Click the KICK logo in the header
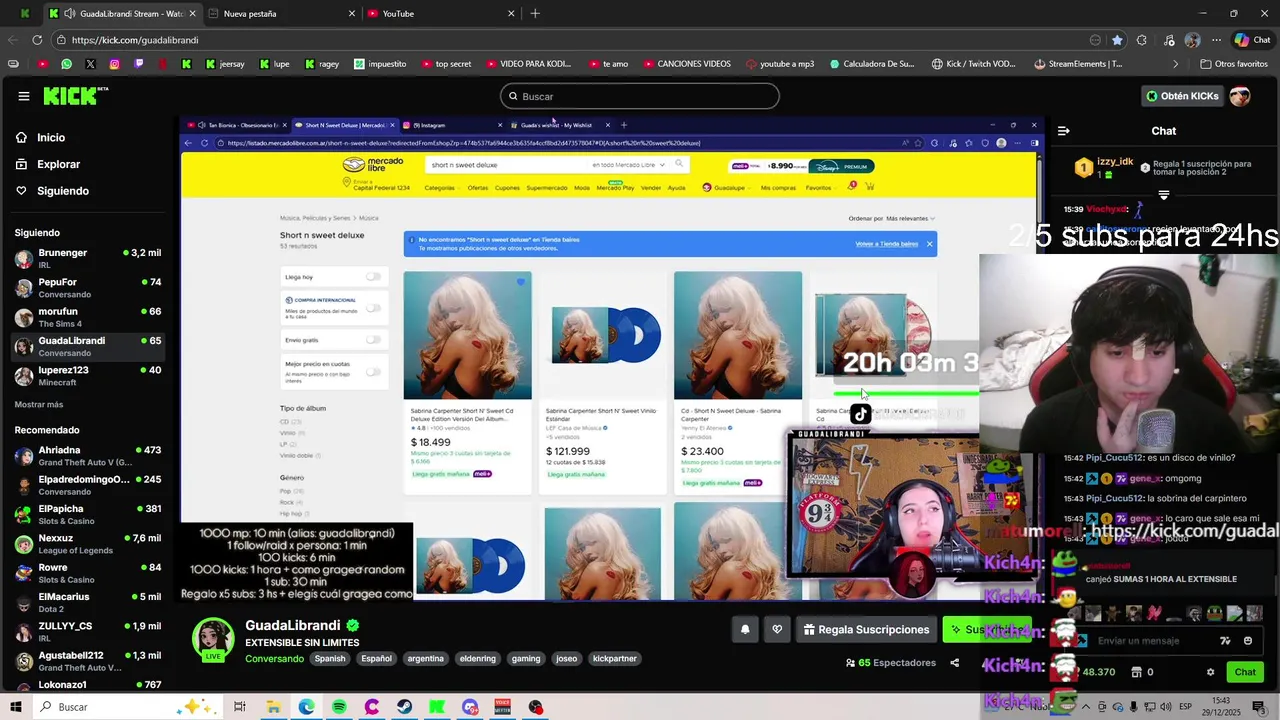Image resolution: width=1280 pixels, height=720 pixels. [x=75, y=96]
